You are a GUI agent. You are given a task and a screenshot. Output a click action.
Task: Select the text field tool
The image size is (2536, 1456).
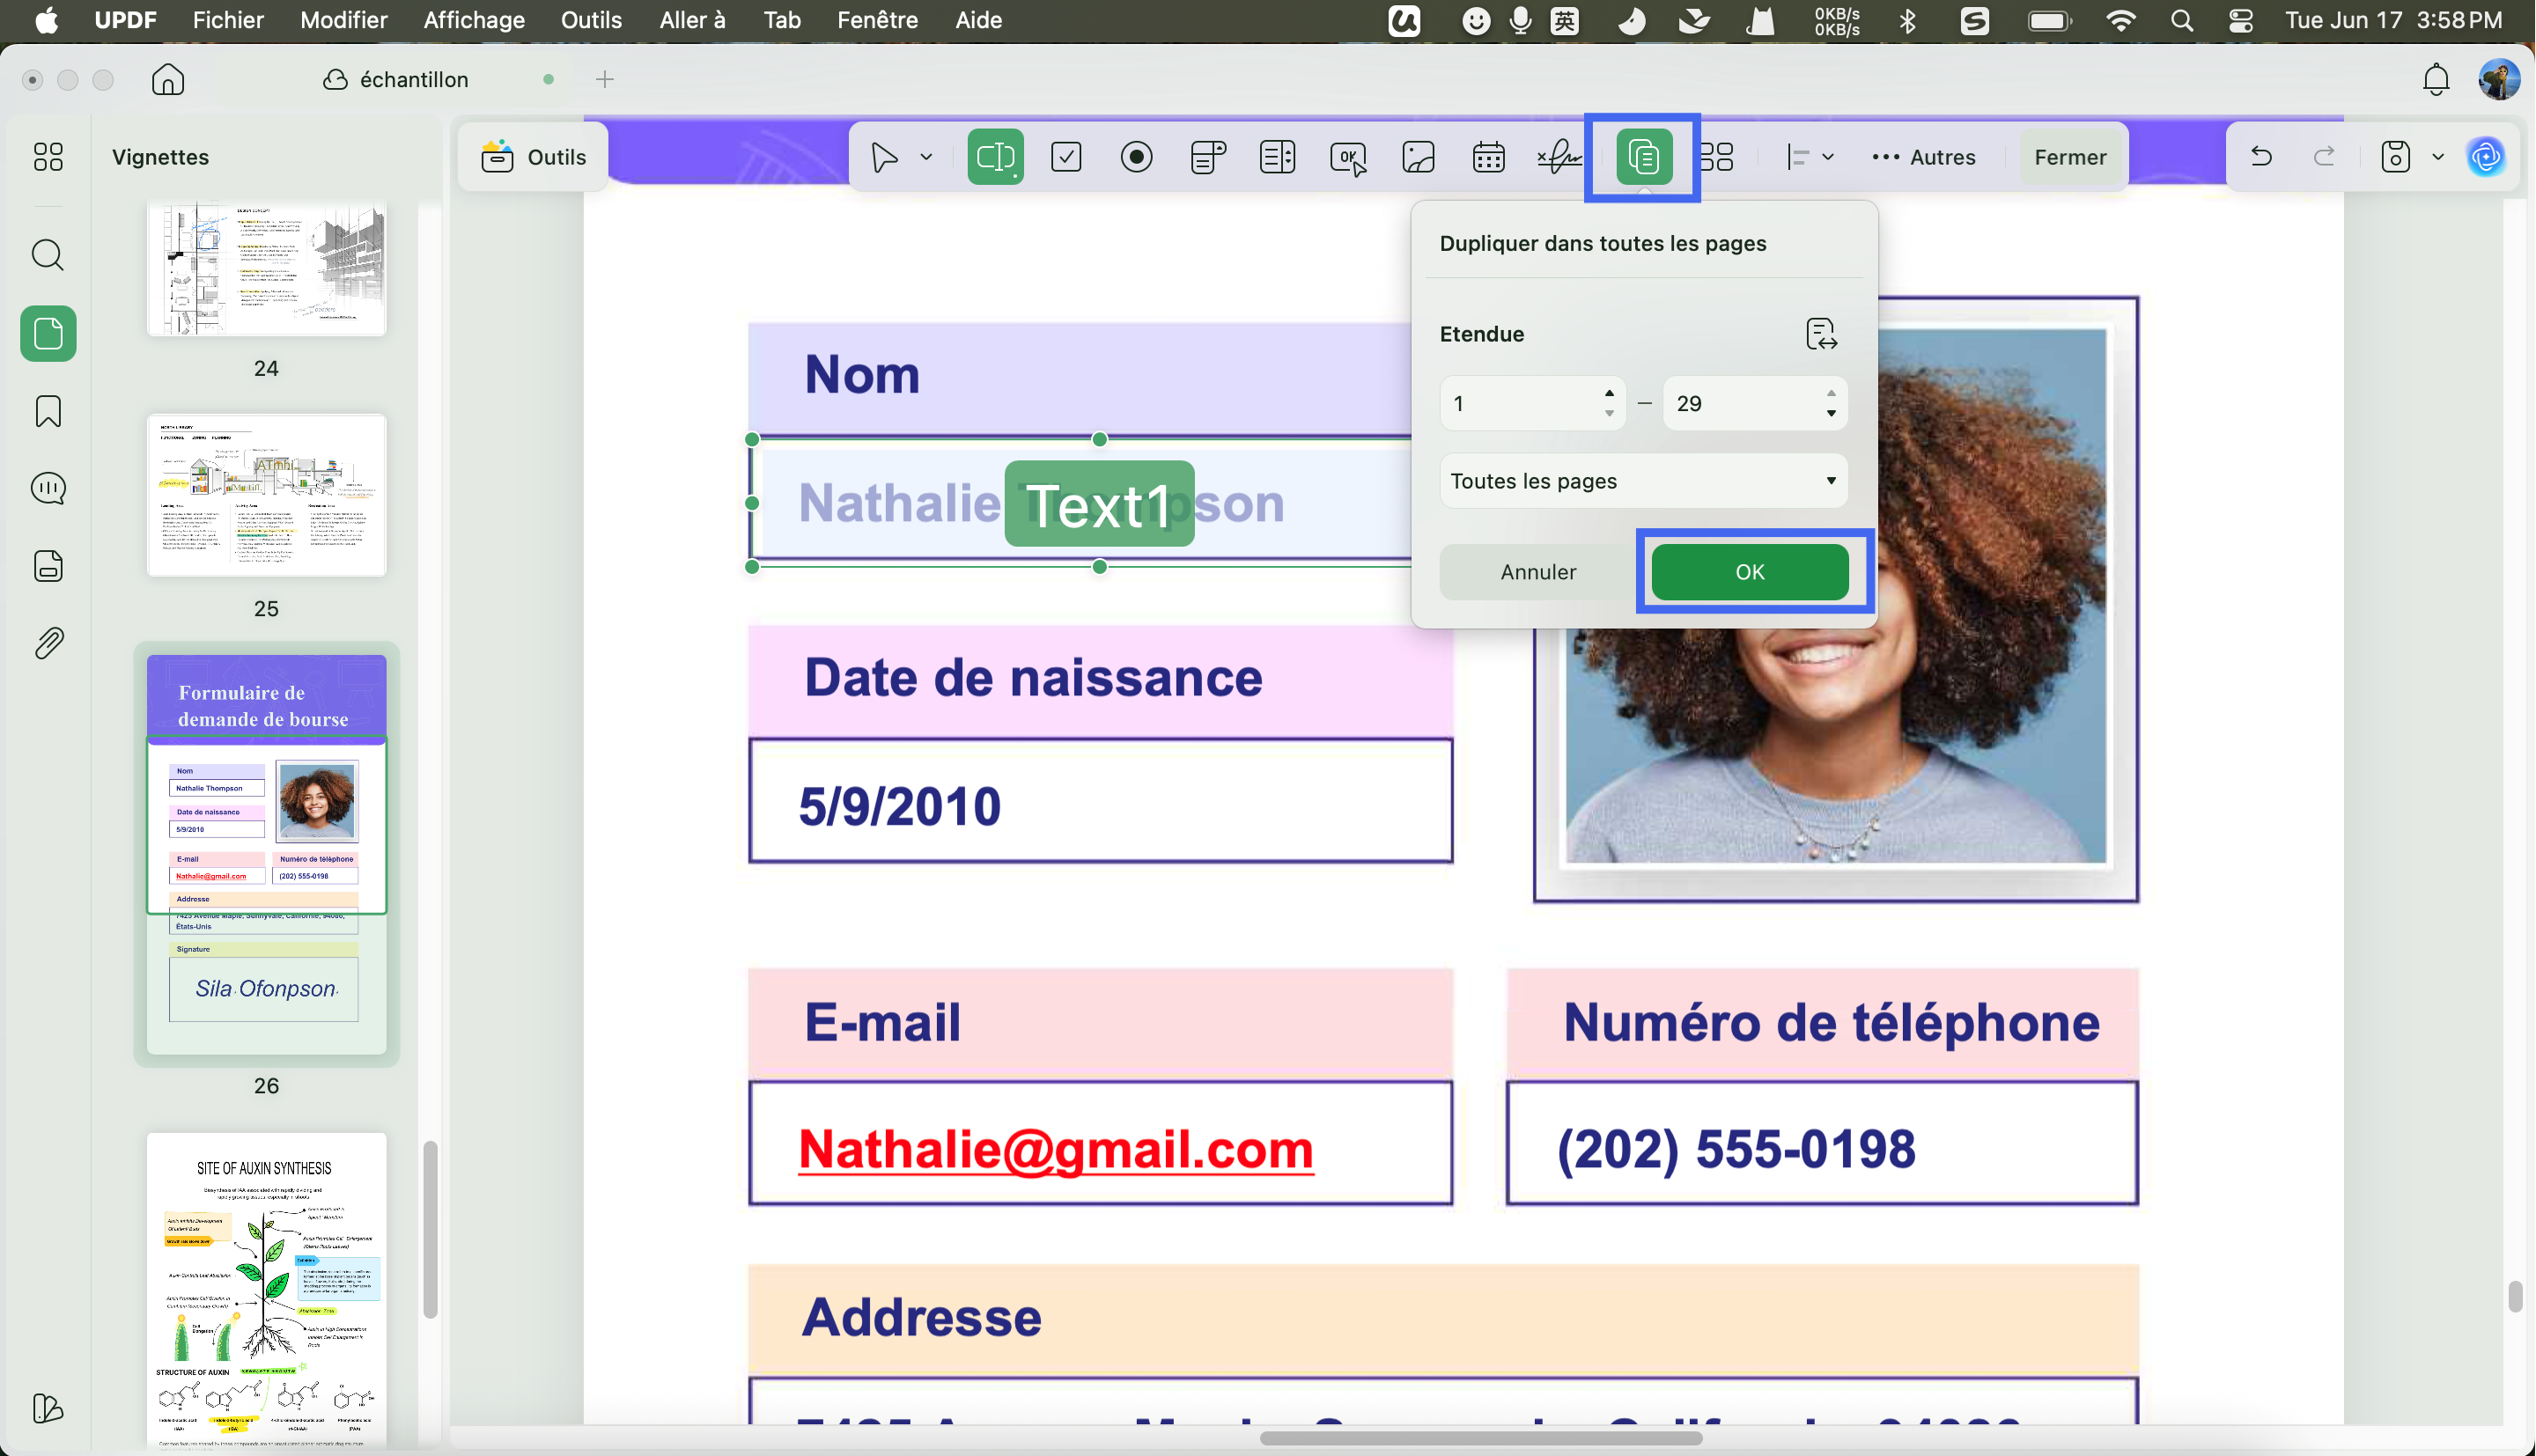[995, 157]
